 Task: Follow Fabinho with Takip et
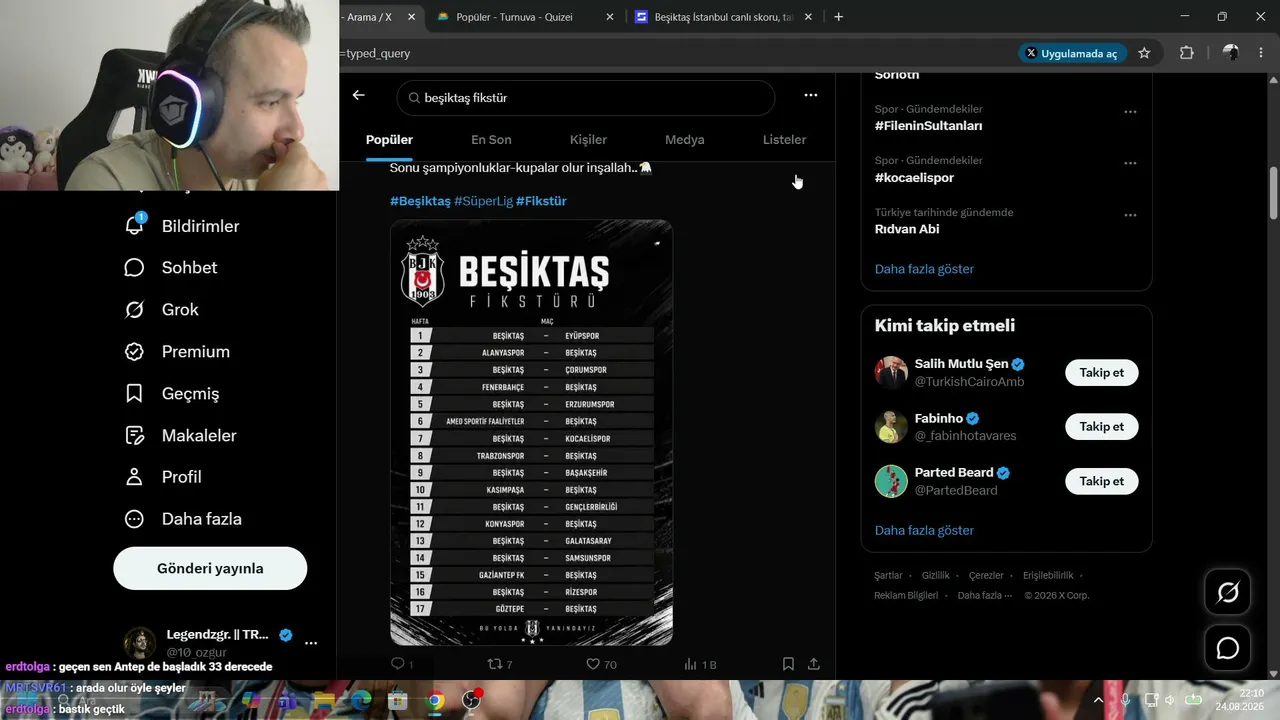tap(1102, 427)
